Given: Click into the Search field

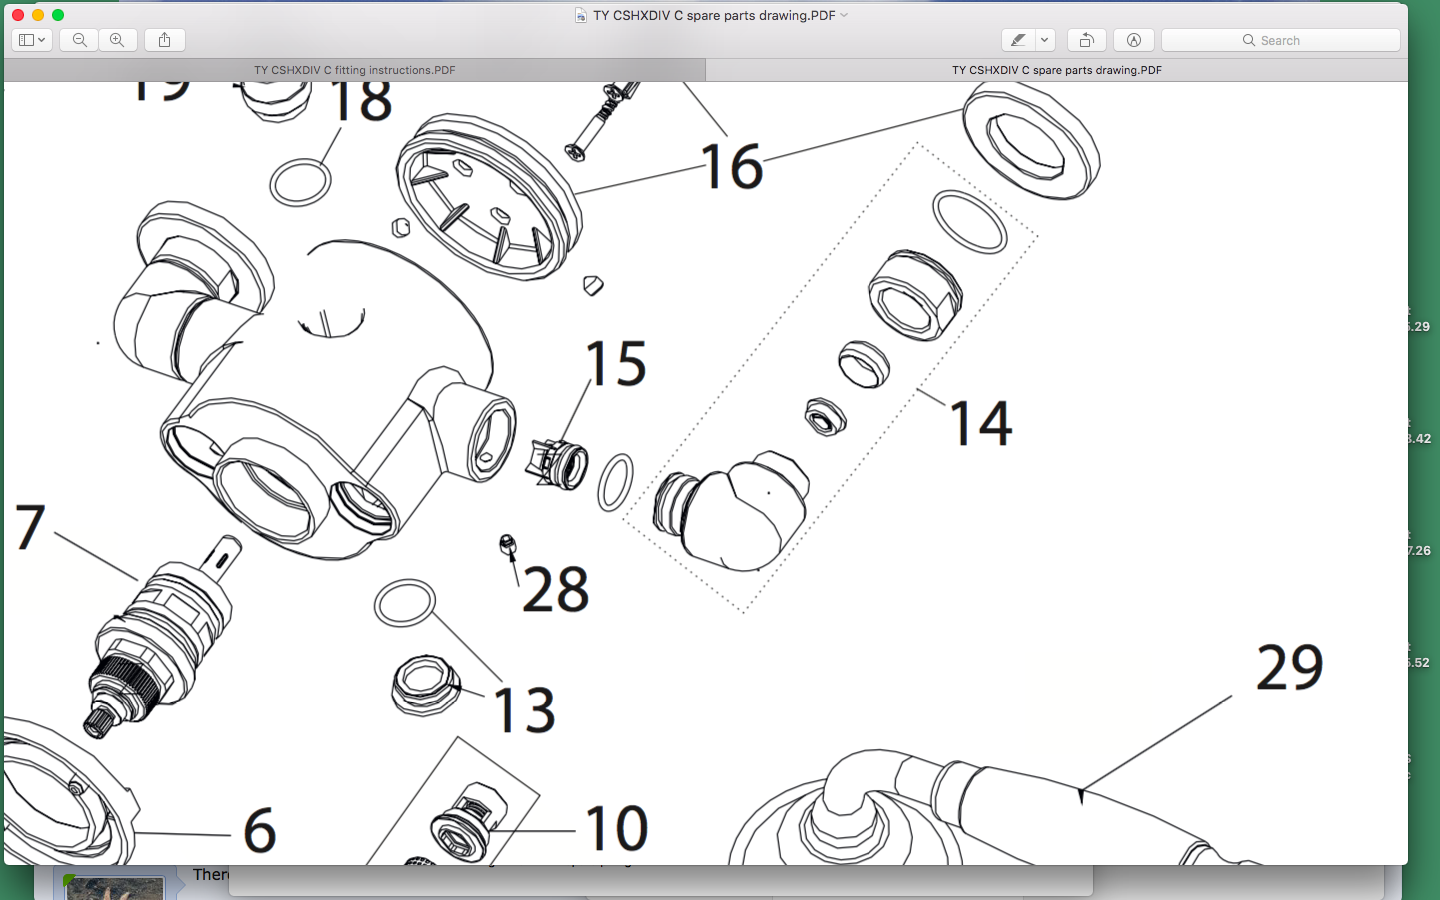Looking at the screenshot, I should point(1280,40).
